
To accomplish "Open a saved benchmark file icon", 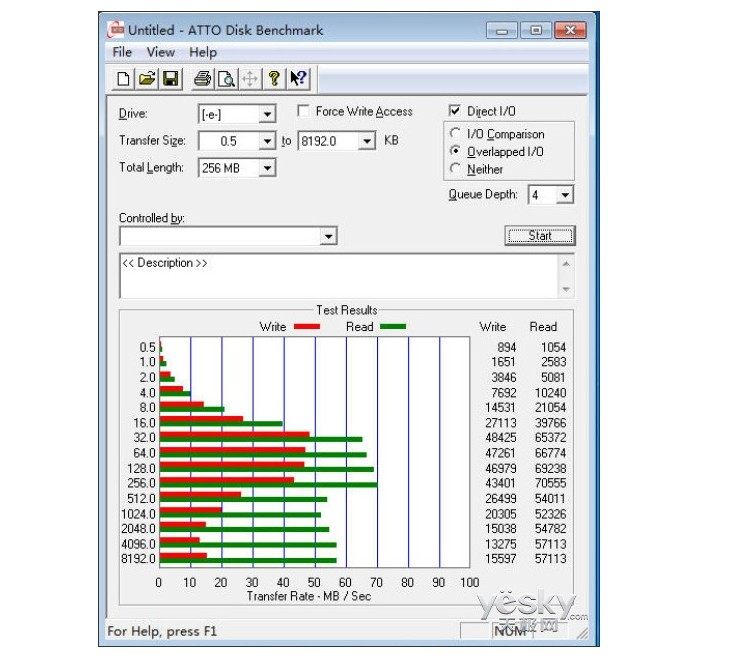I will [x=147, y=79].
